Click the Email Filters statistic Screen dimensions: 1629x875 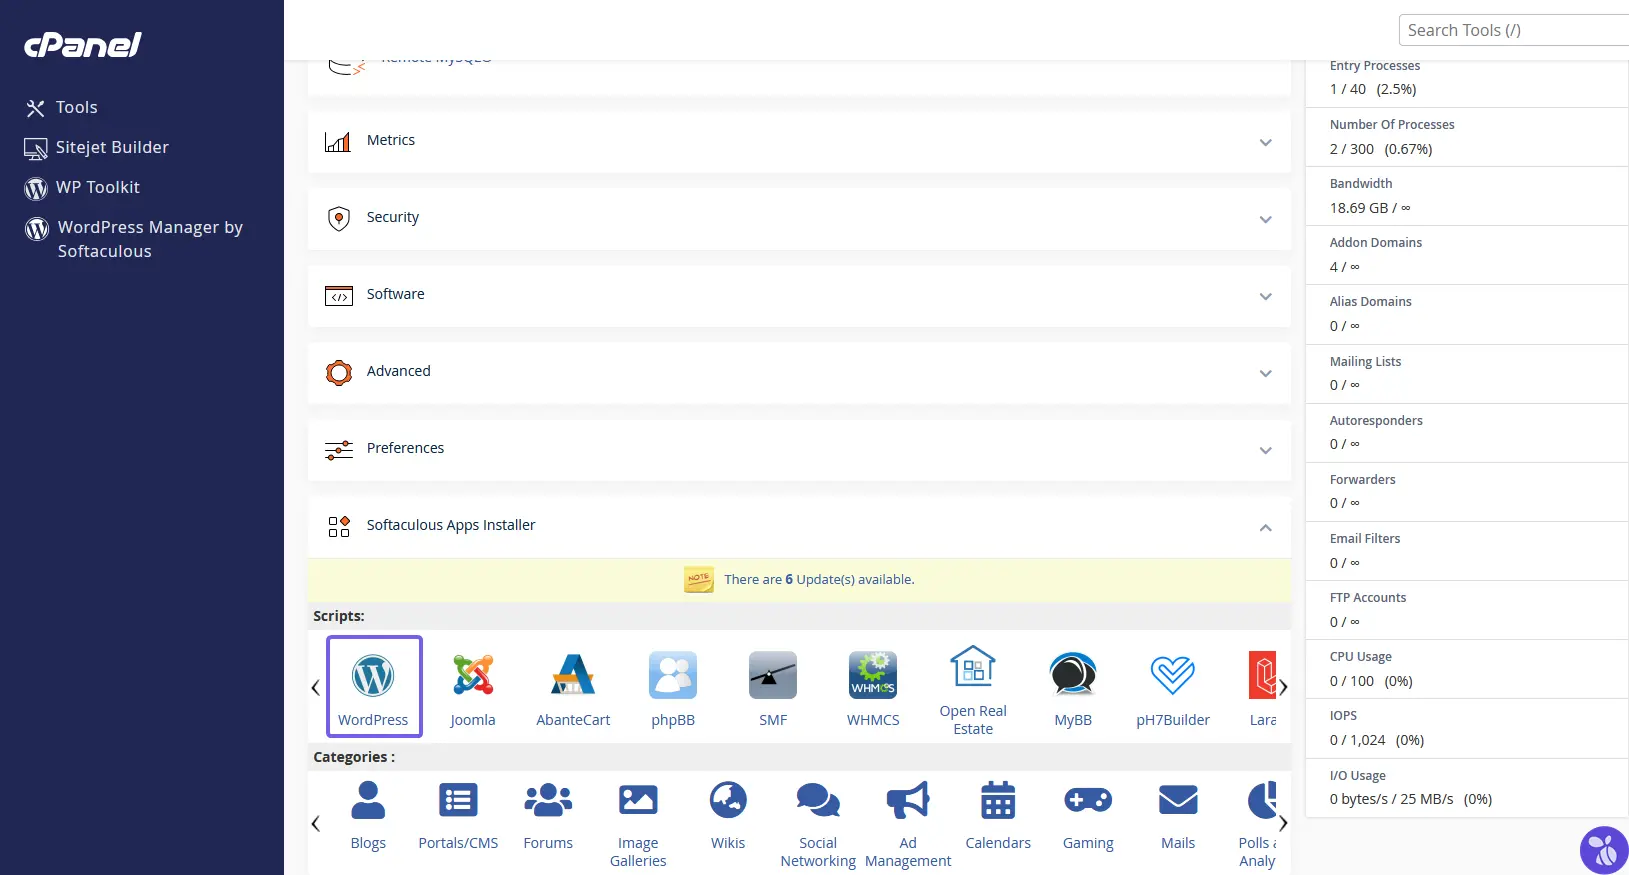(x=1467, y=551)
